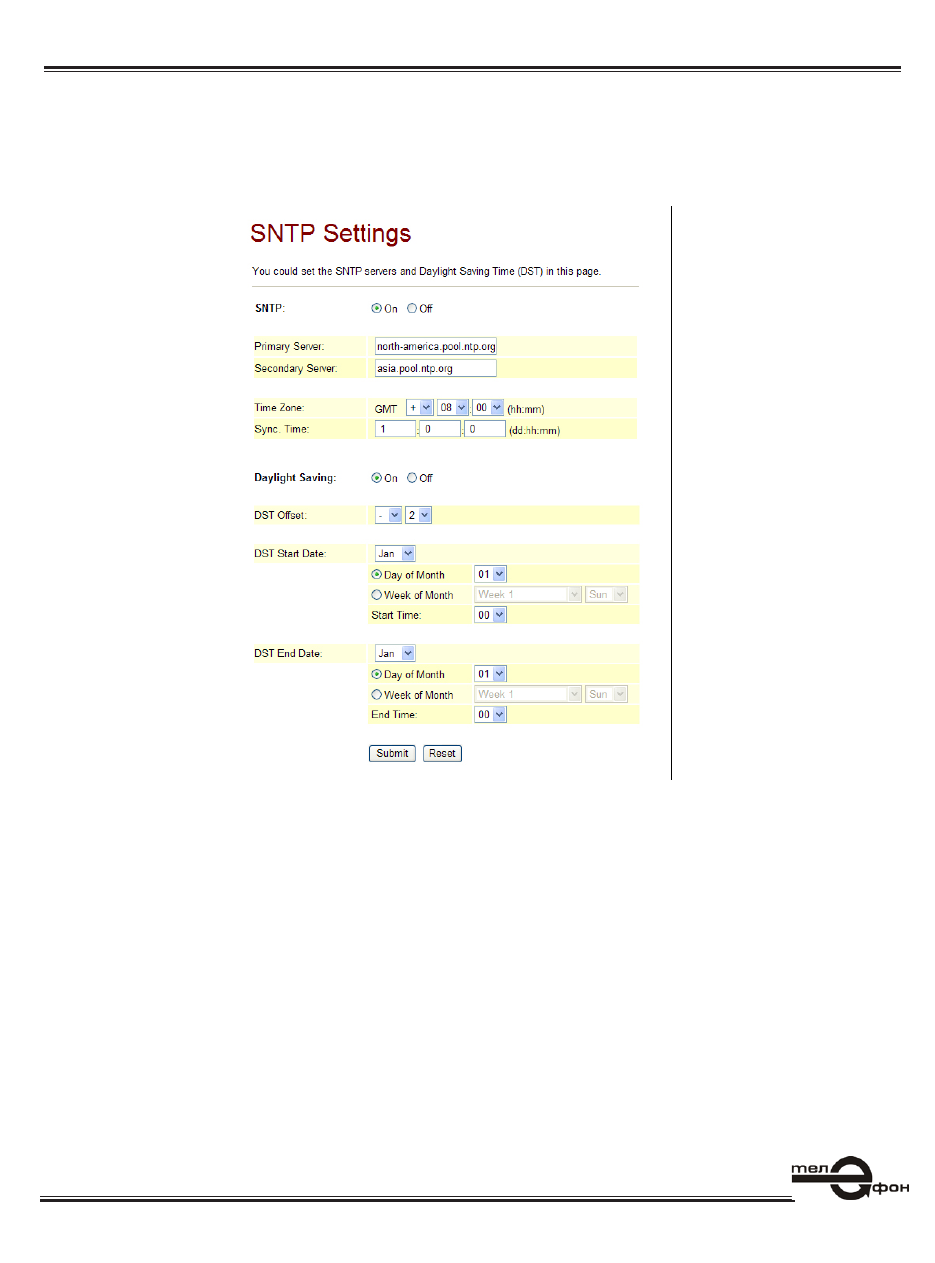The width and height of the screenshot is (935, 1263).
Task: Click the DST Start Date label
Action: pos(290,553)
